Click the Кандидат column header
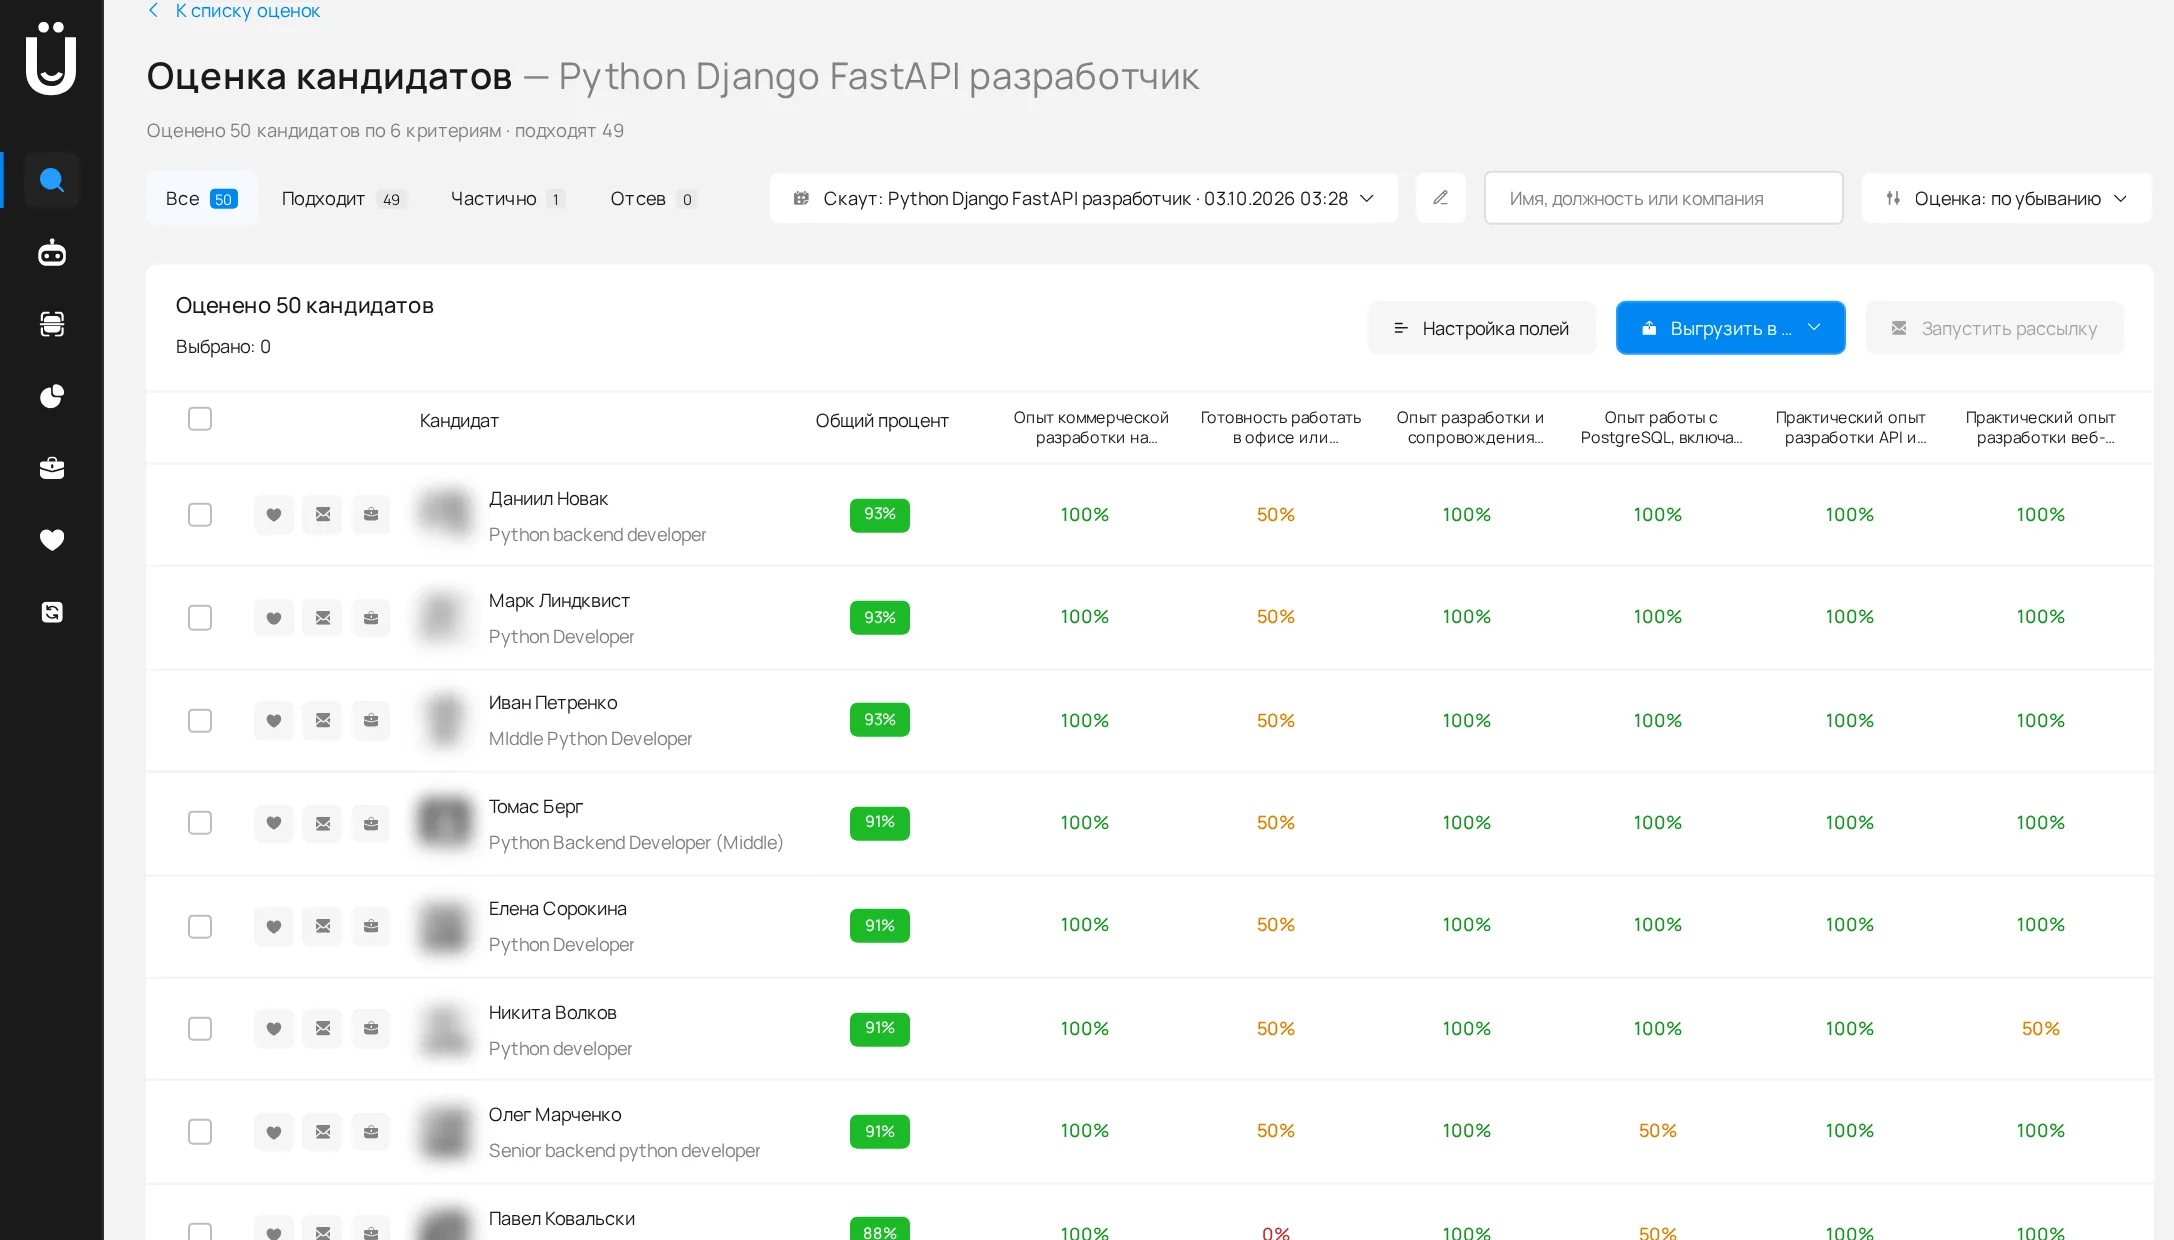2174x1240 pixels. point(459,421)
